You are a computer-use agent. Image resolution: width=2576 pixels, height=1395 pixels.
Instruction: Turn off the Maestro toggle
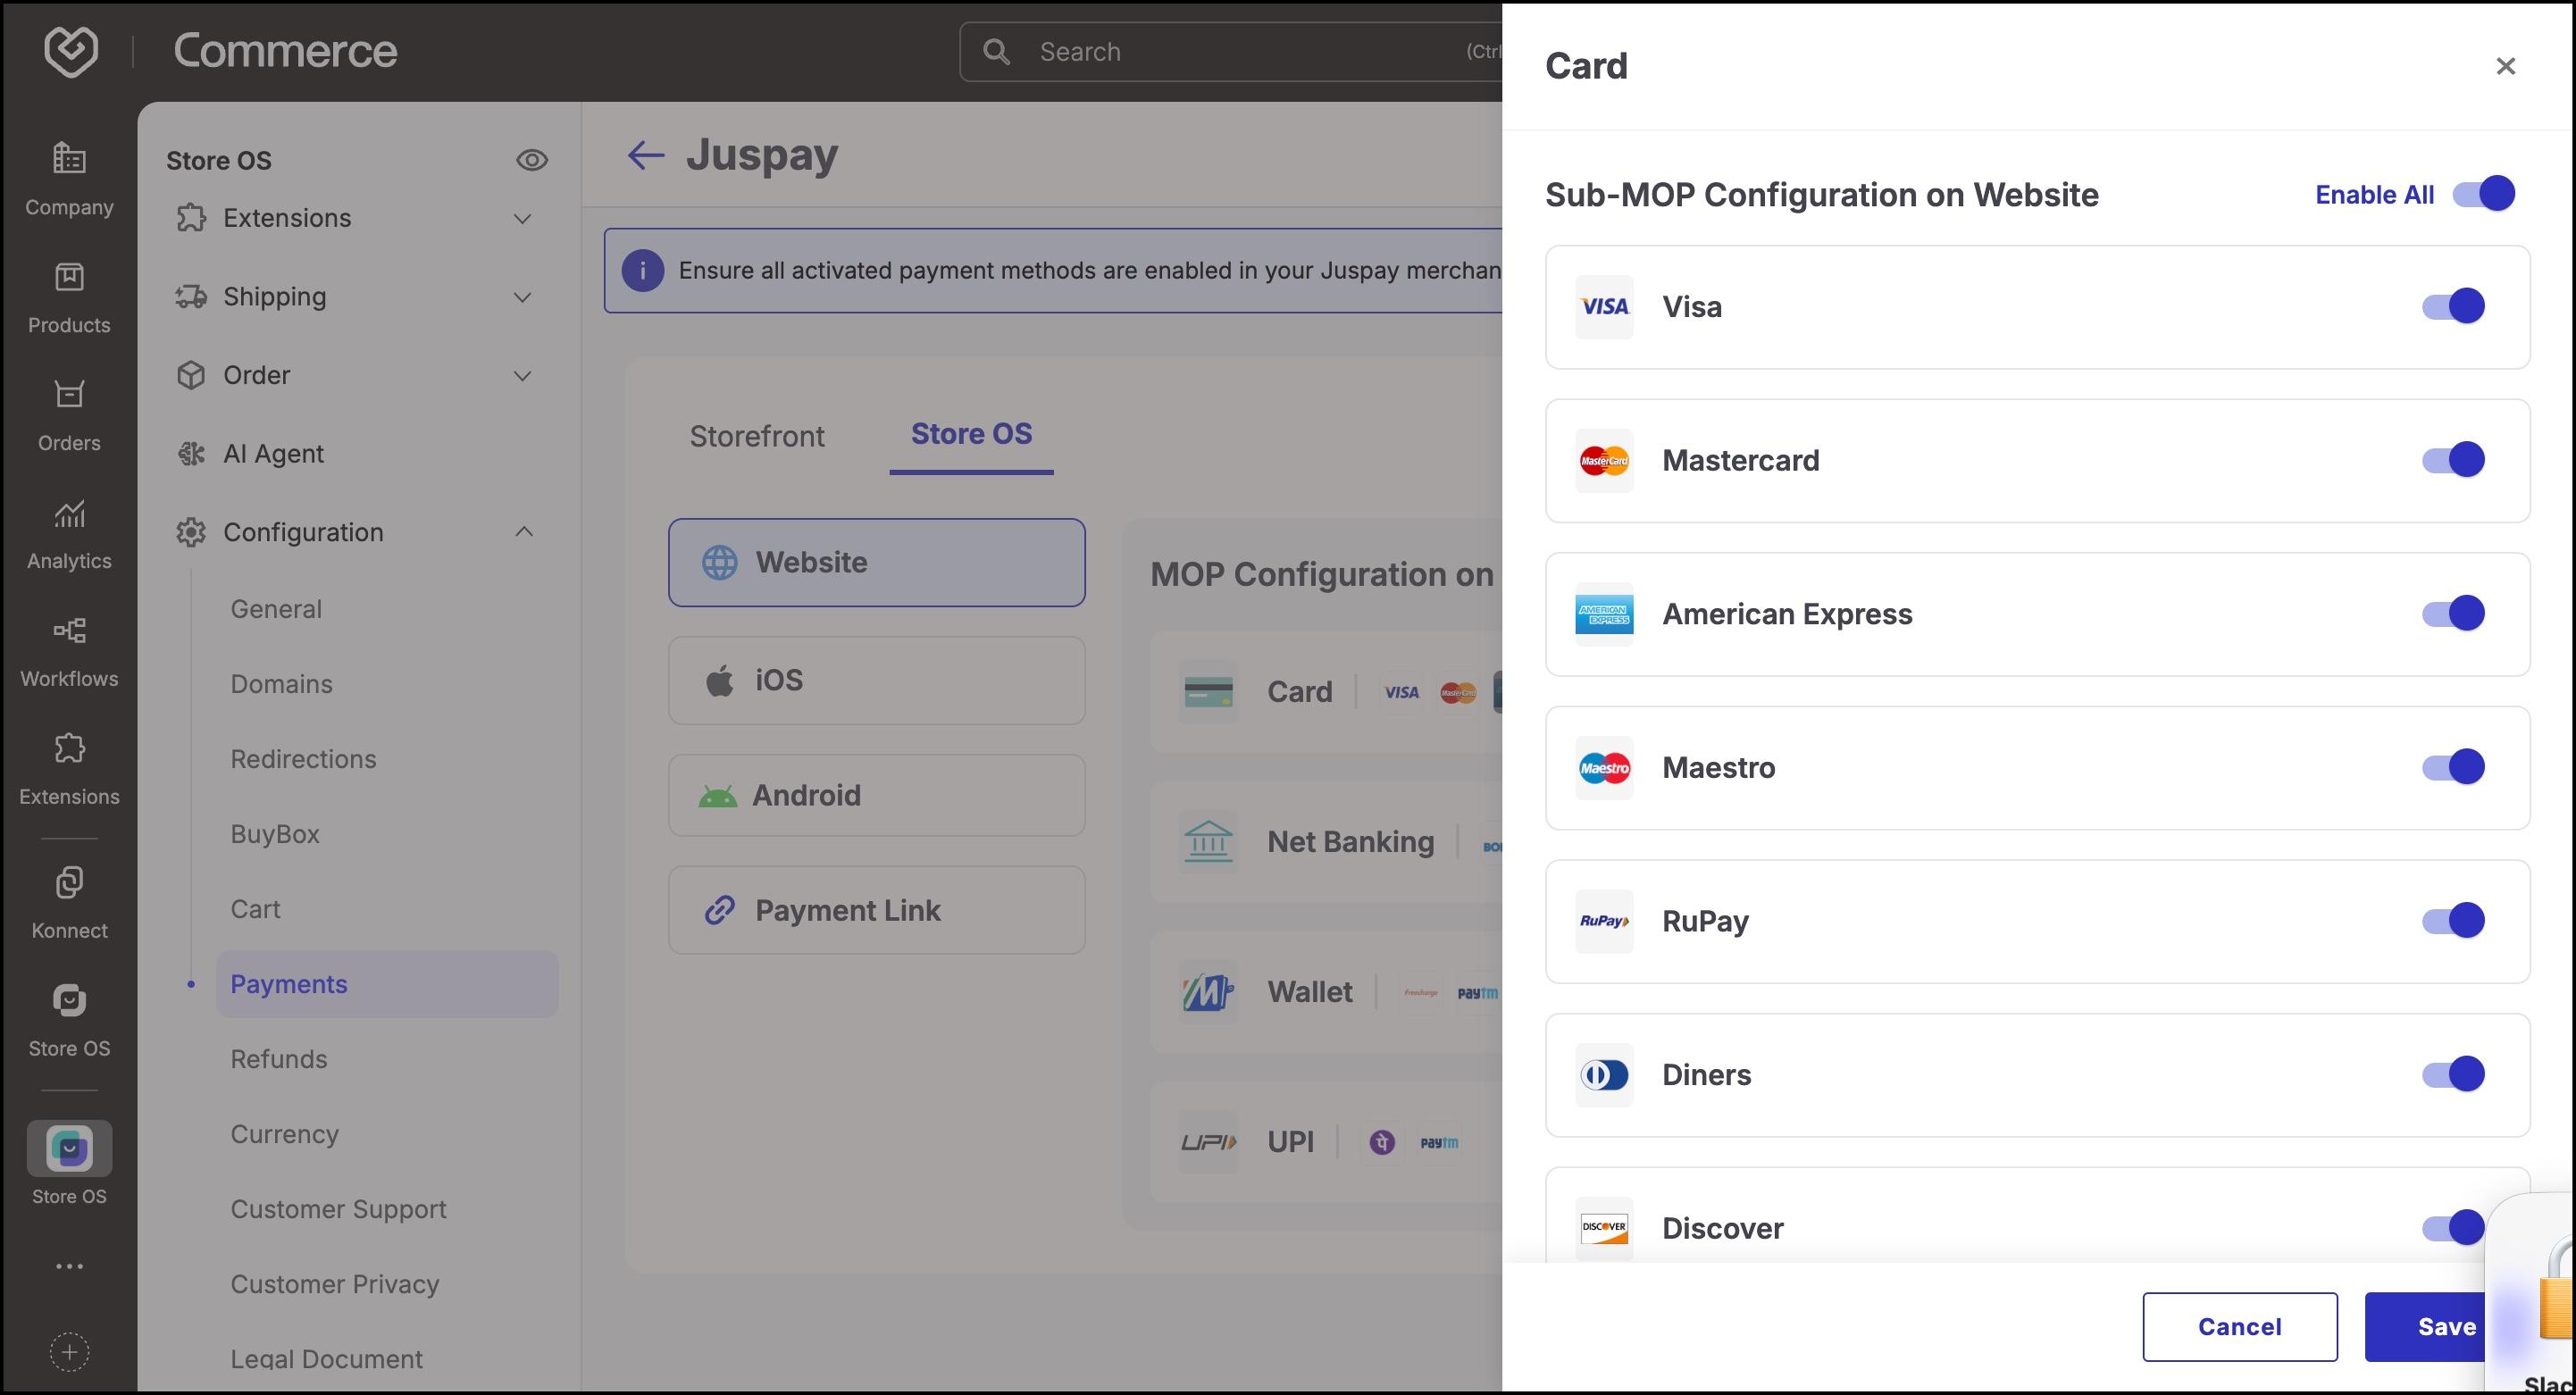coord(2453,767)
